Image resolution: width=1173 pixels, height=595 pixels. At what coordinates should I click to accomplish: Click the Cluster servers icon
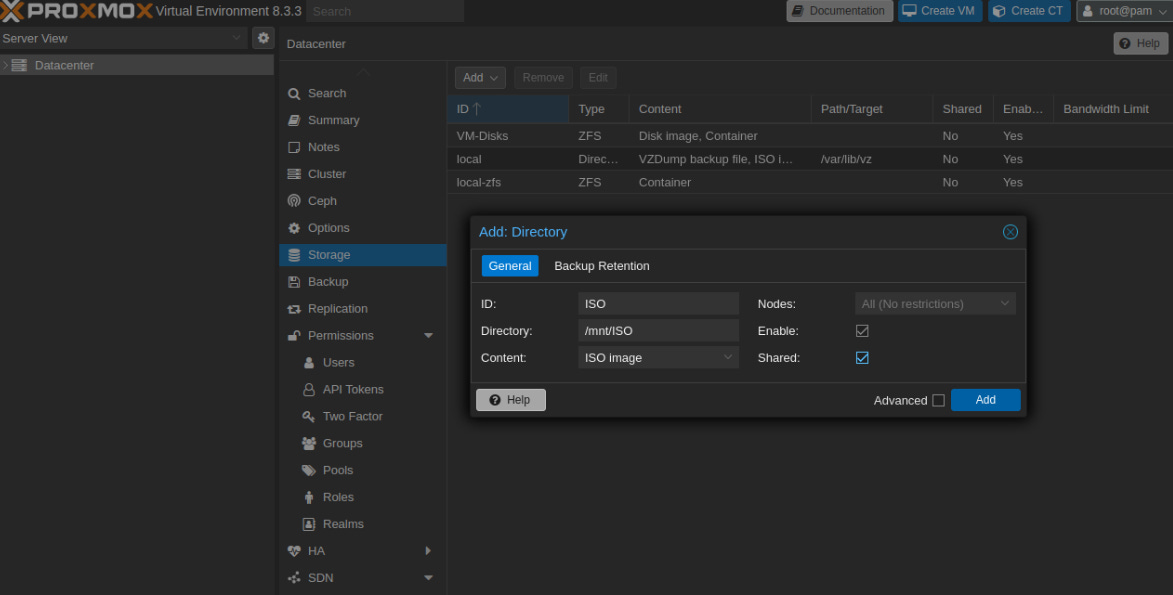(294, 174)
